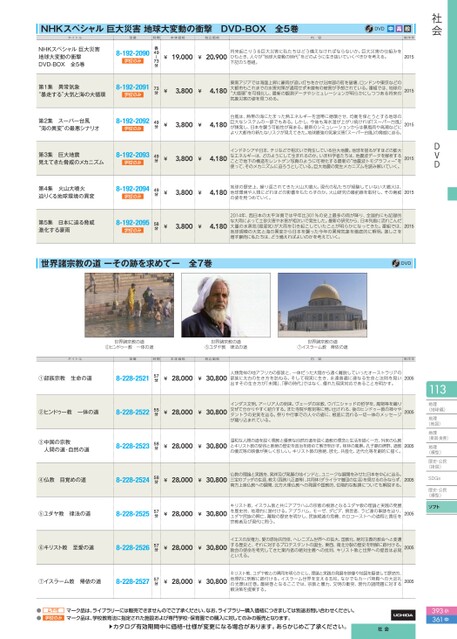Click the purple 高 icon in the NHK header
Viewport: 457px width, 639px height.
coord(399,29)
